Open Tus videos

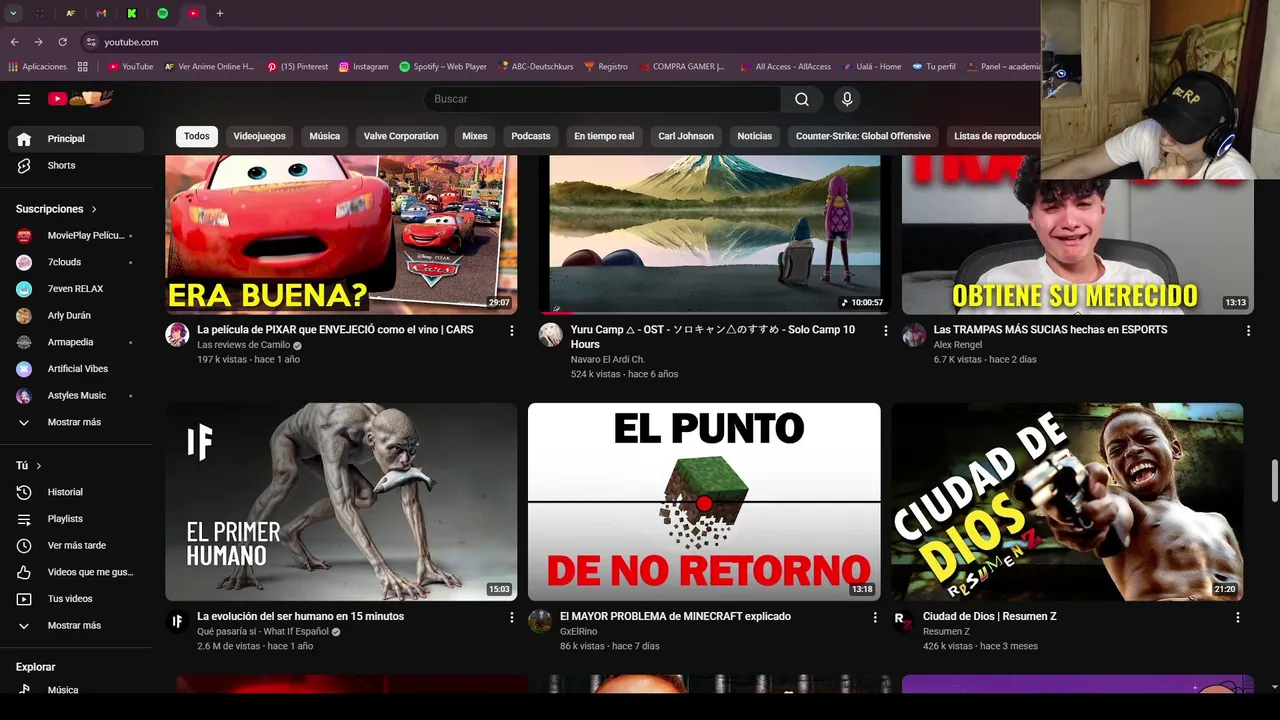coord(76,599)
